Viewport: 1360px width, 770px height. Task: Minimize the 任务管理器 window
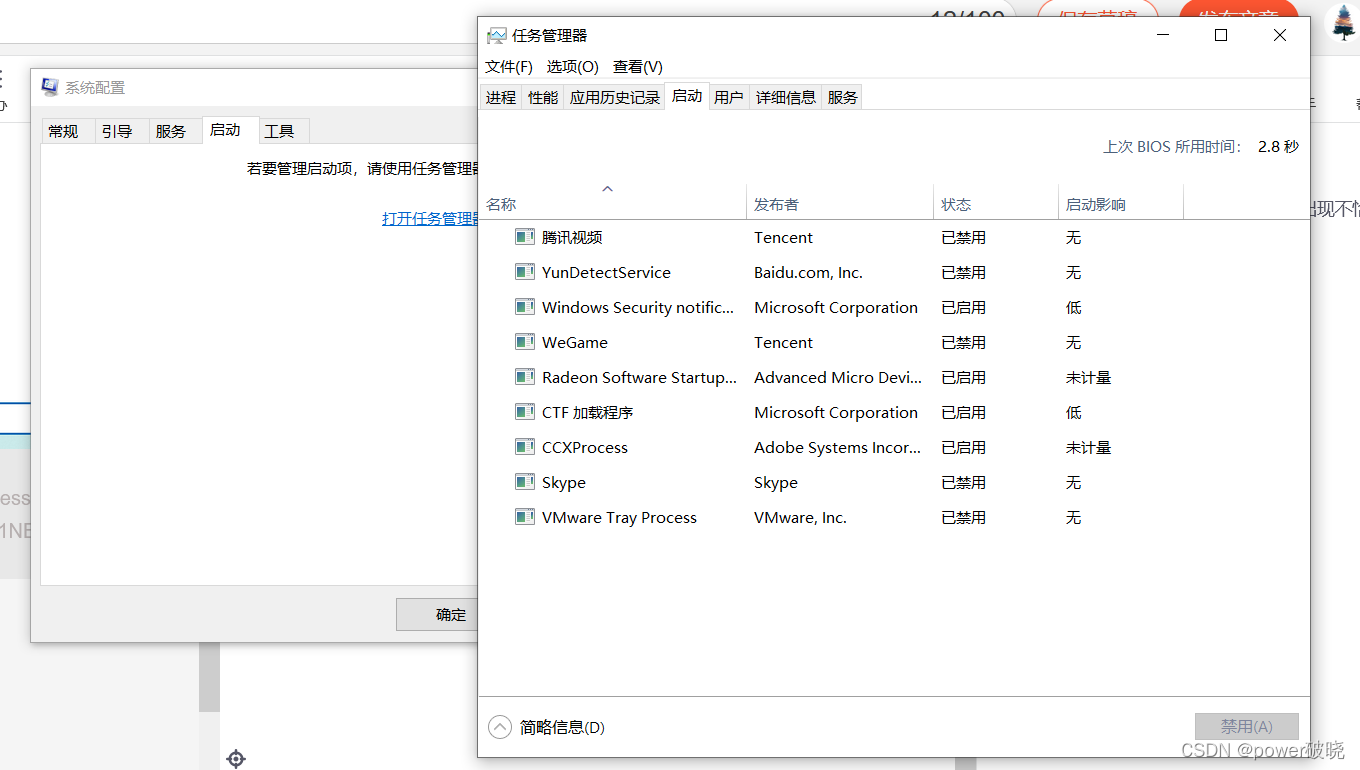(x=1163, y=35)
